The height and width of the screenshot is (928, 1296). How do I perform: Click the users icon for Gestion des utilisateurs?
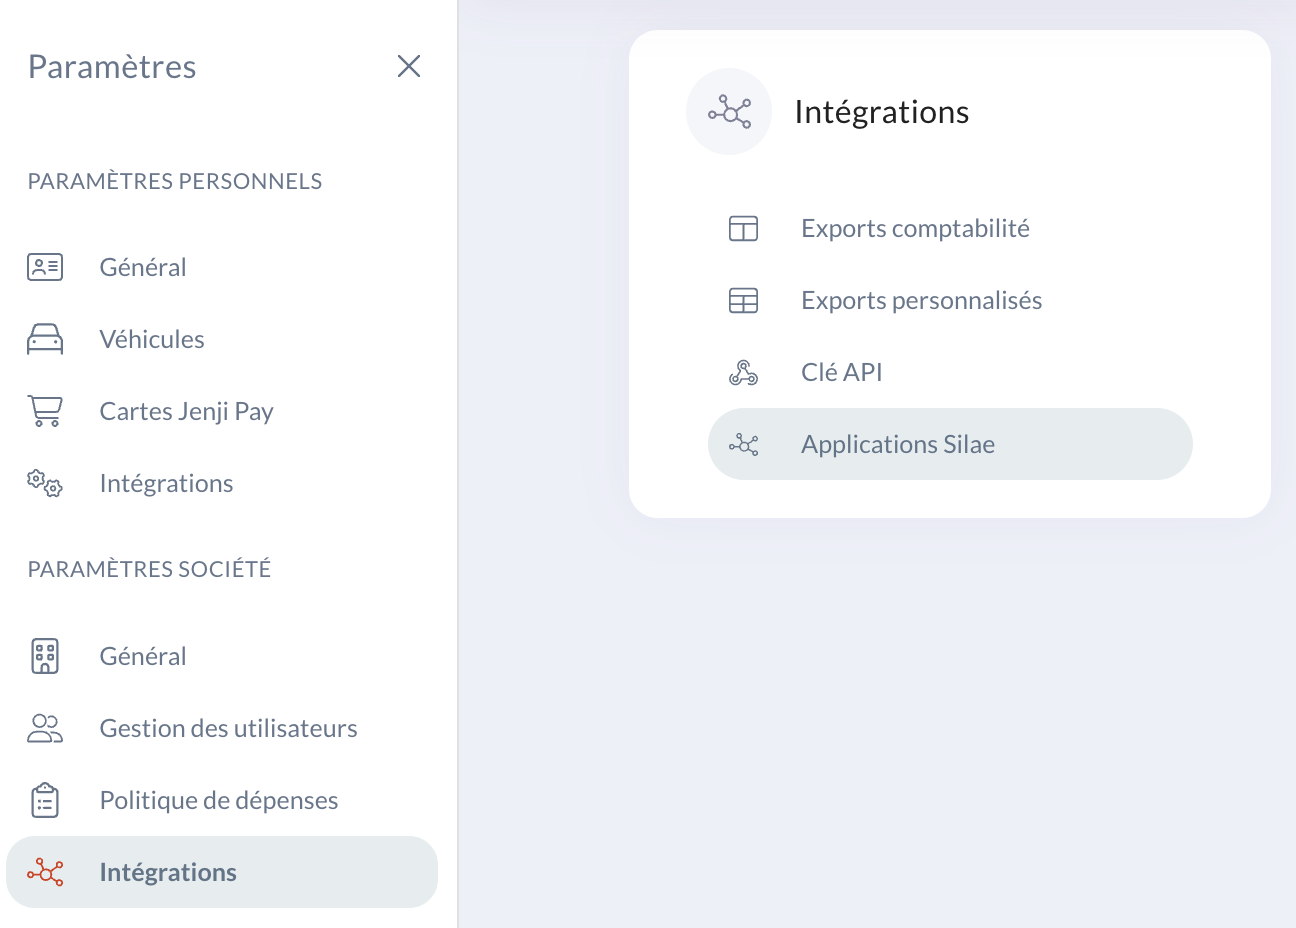pyautogui.click(x=45, y=728)
